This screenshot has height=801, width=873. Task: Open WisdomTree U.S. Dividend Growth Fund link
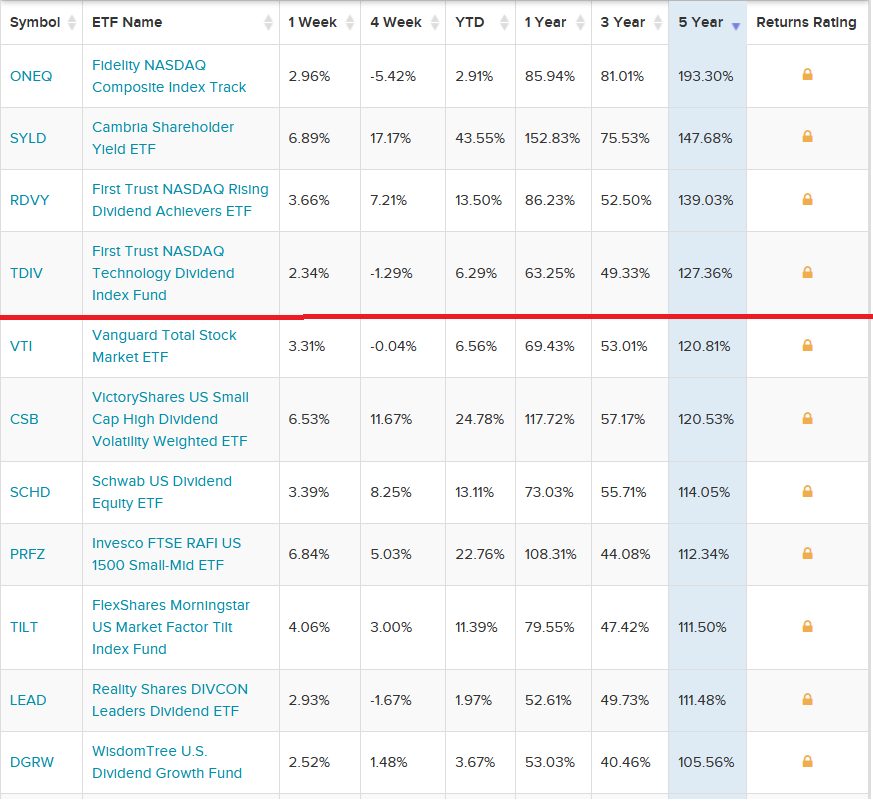(x=166, y=762)
